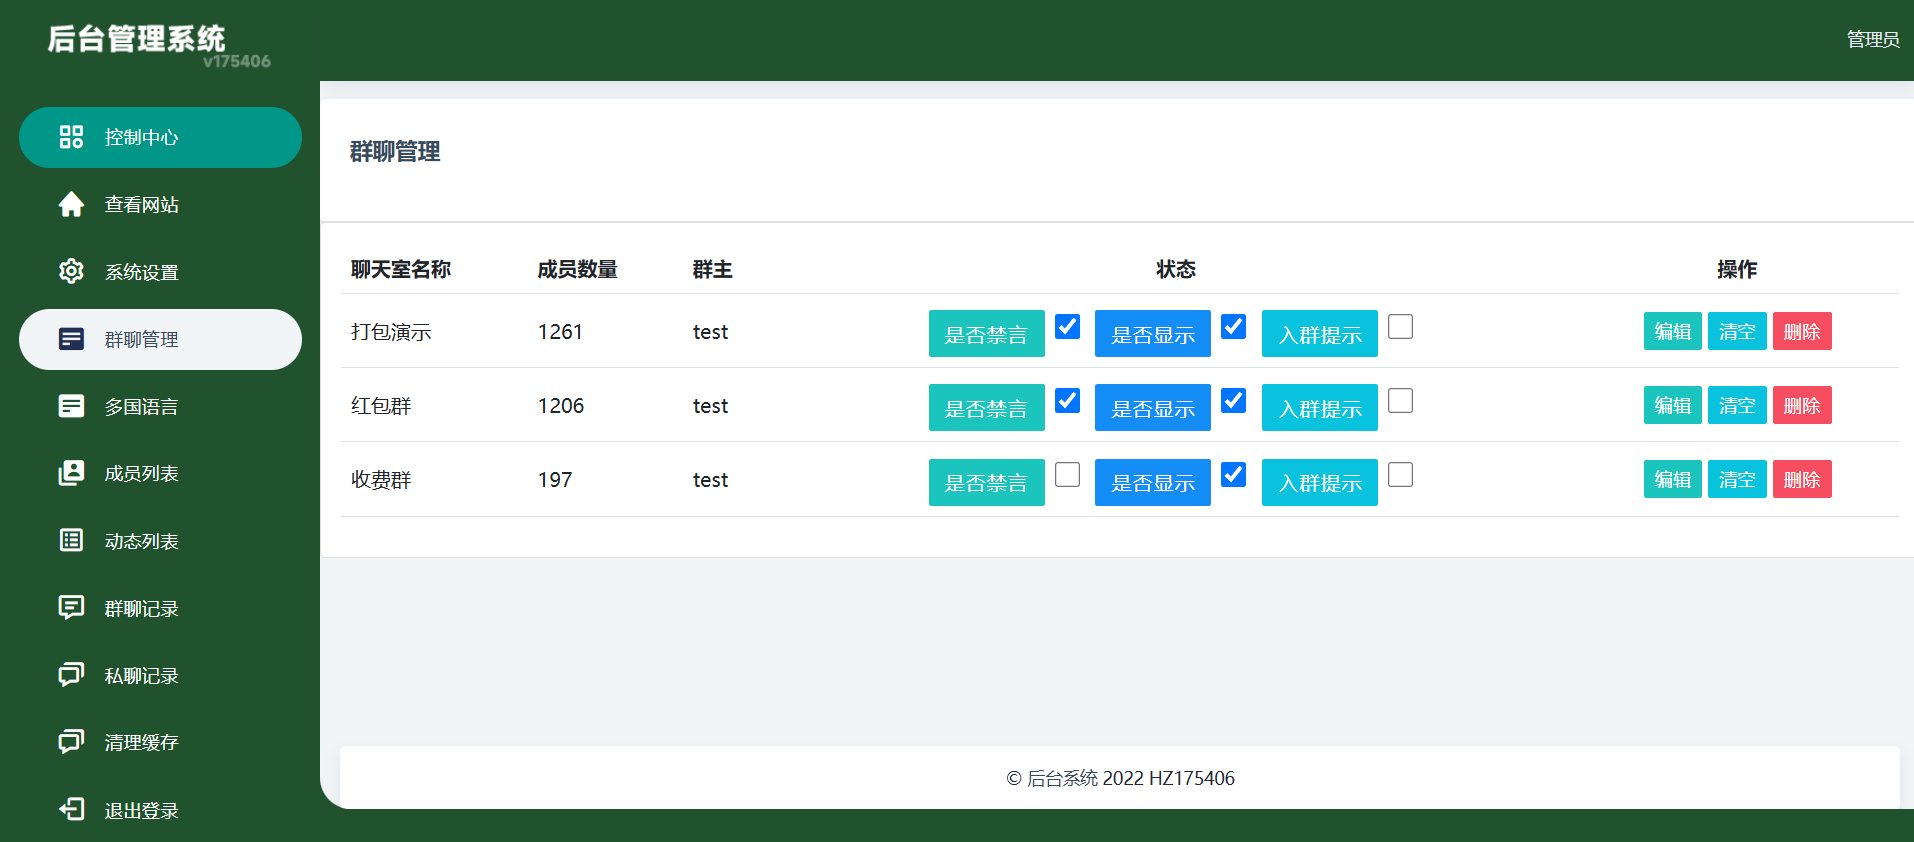Click the 群聊记录 chat bubble icon

71,608
